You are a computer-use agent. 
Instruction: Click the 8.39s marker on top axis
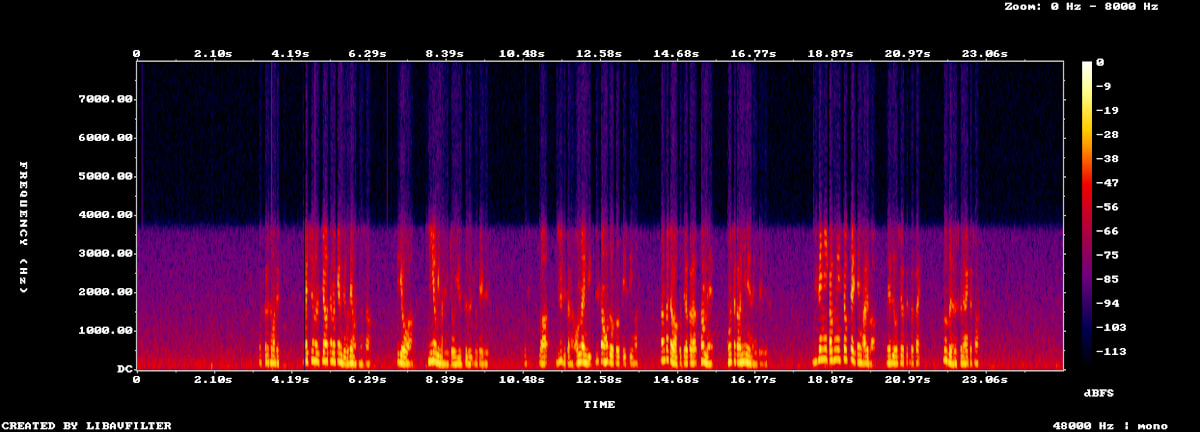444,53
